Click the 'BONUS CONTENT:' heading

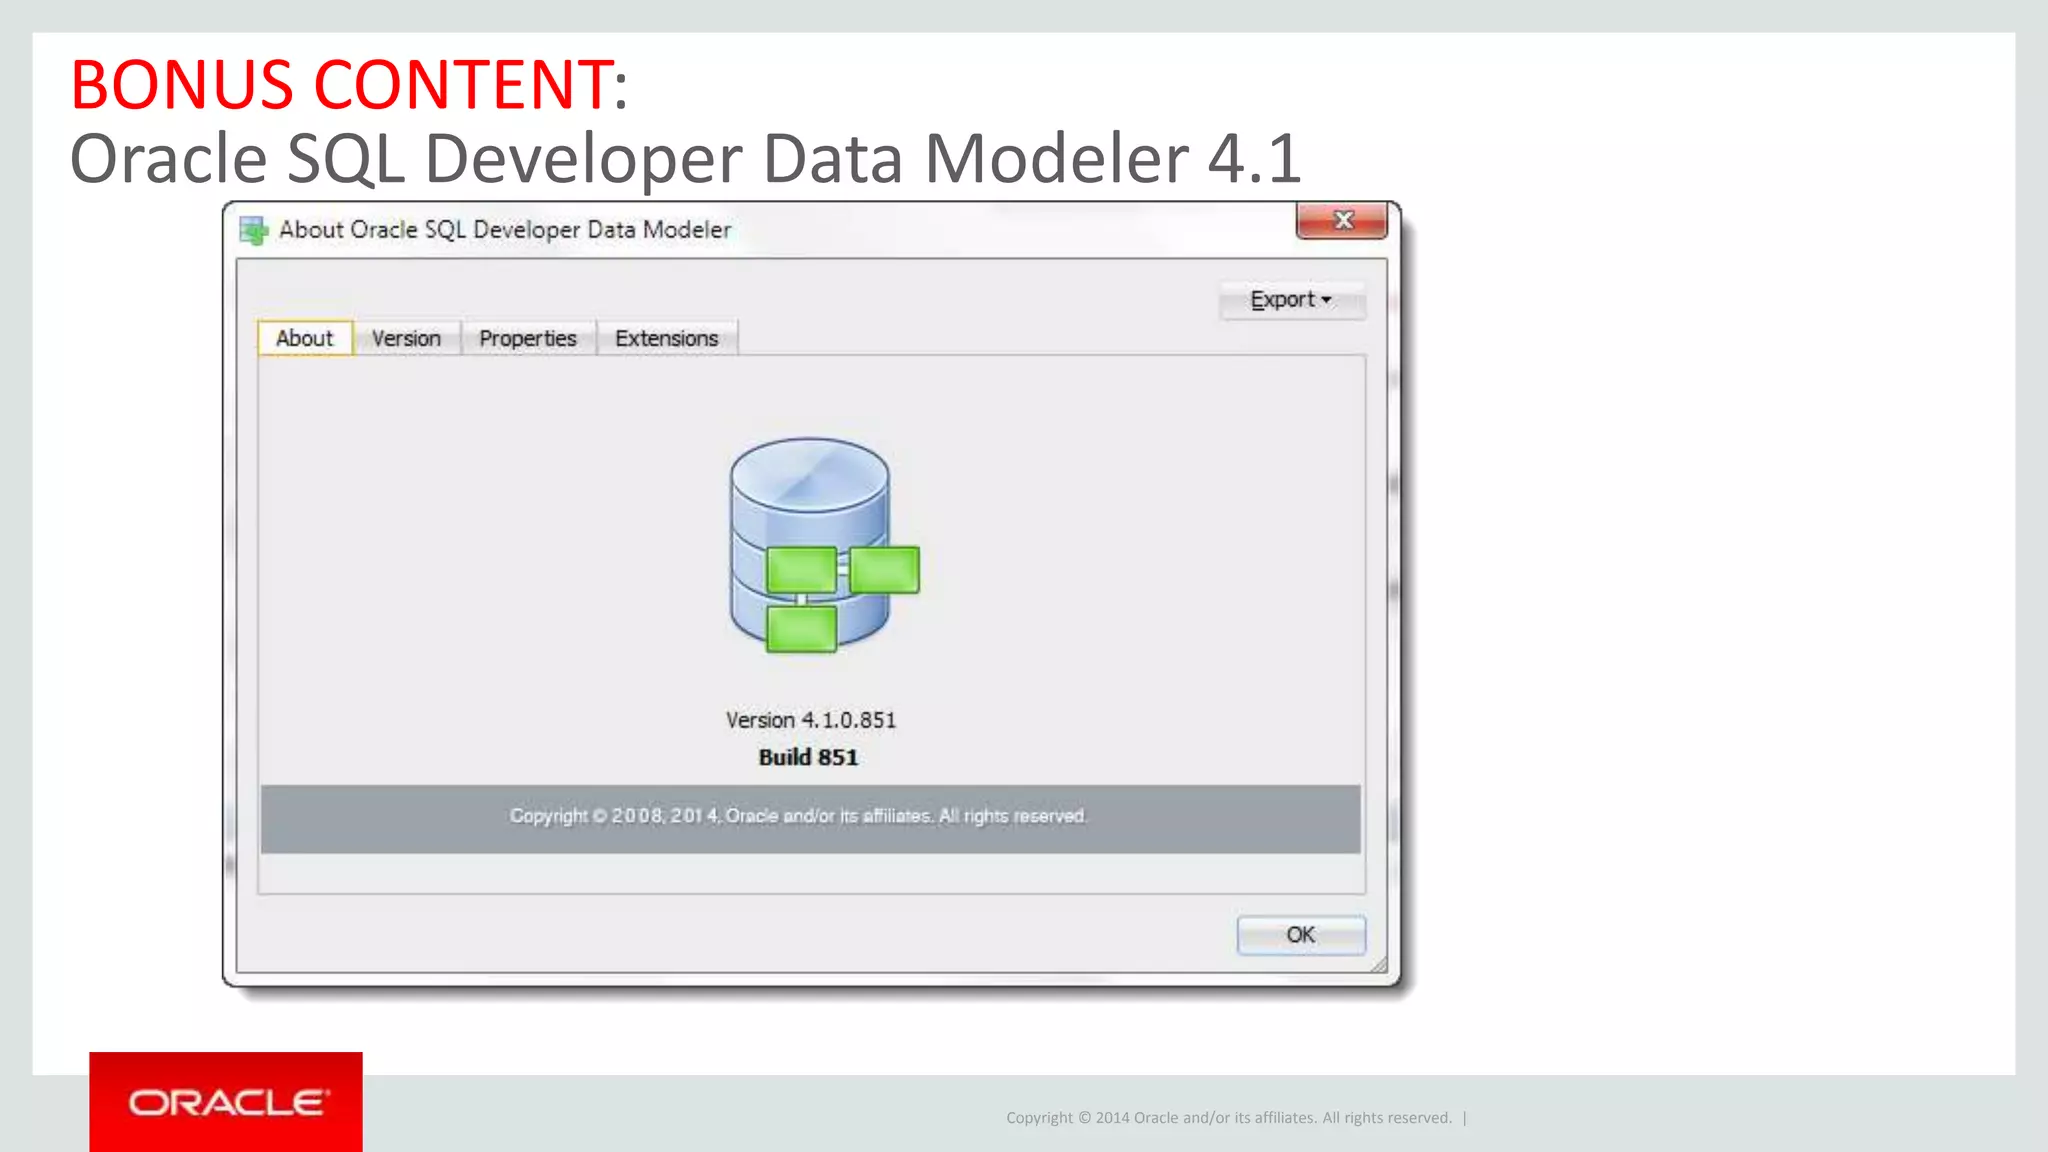349,84
